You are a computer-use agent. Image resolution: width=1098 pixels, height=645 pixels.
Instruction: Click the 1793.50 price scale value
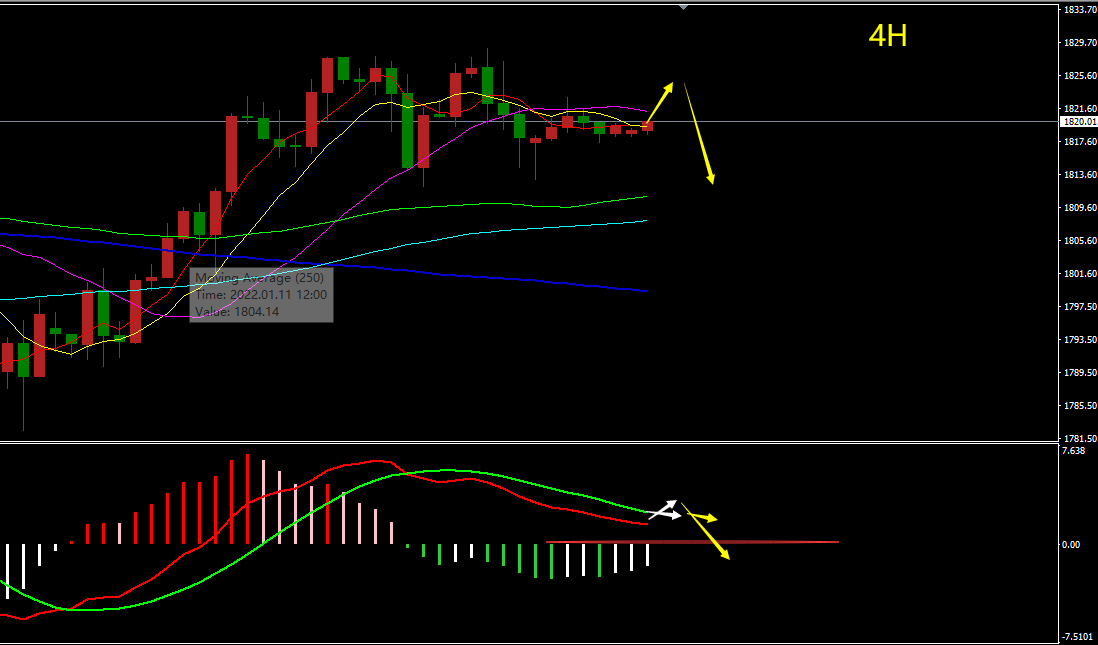point(1079,340)
